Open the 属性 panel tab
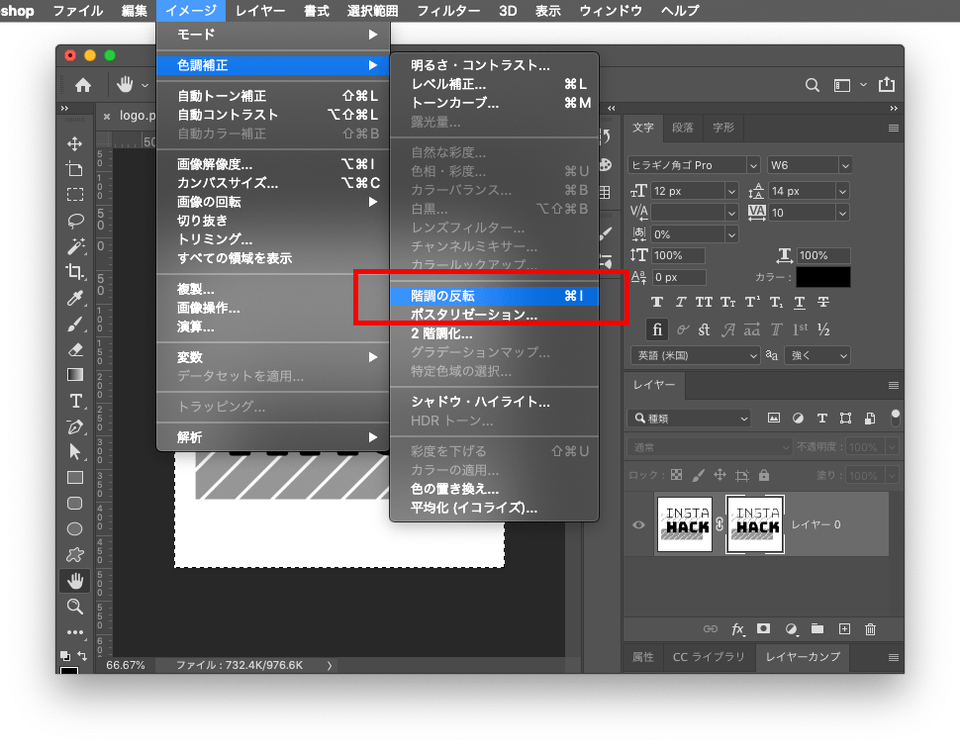960x747 pixels. (643, 657)
